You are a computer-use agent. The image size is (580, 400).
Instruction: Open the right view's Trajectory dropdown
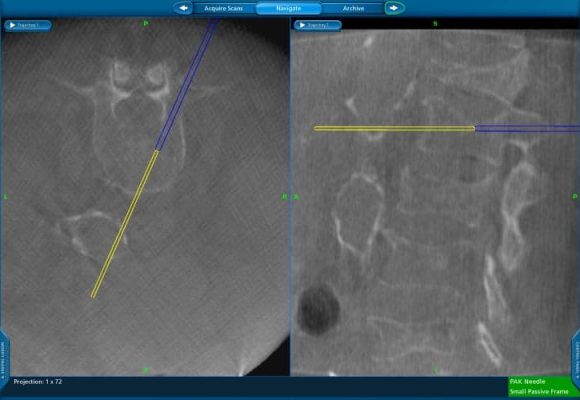318,25
